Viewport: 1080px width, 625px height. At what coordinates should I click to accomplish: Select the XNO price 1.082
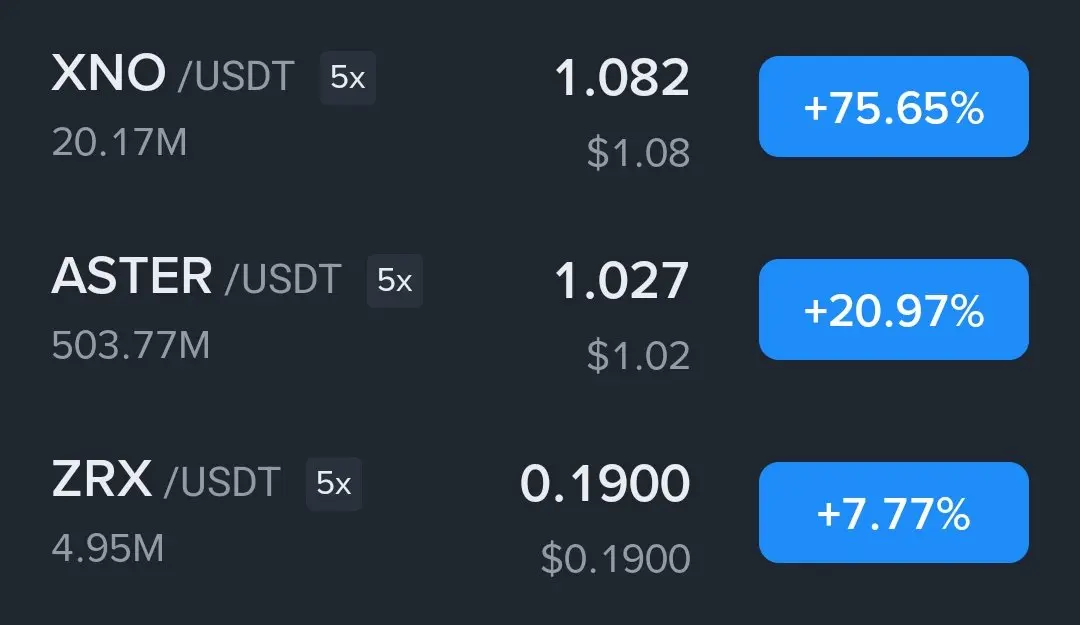[x=621, y=77]
